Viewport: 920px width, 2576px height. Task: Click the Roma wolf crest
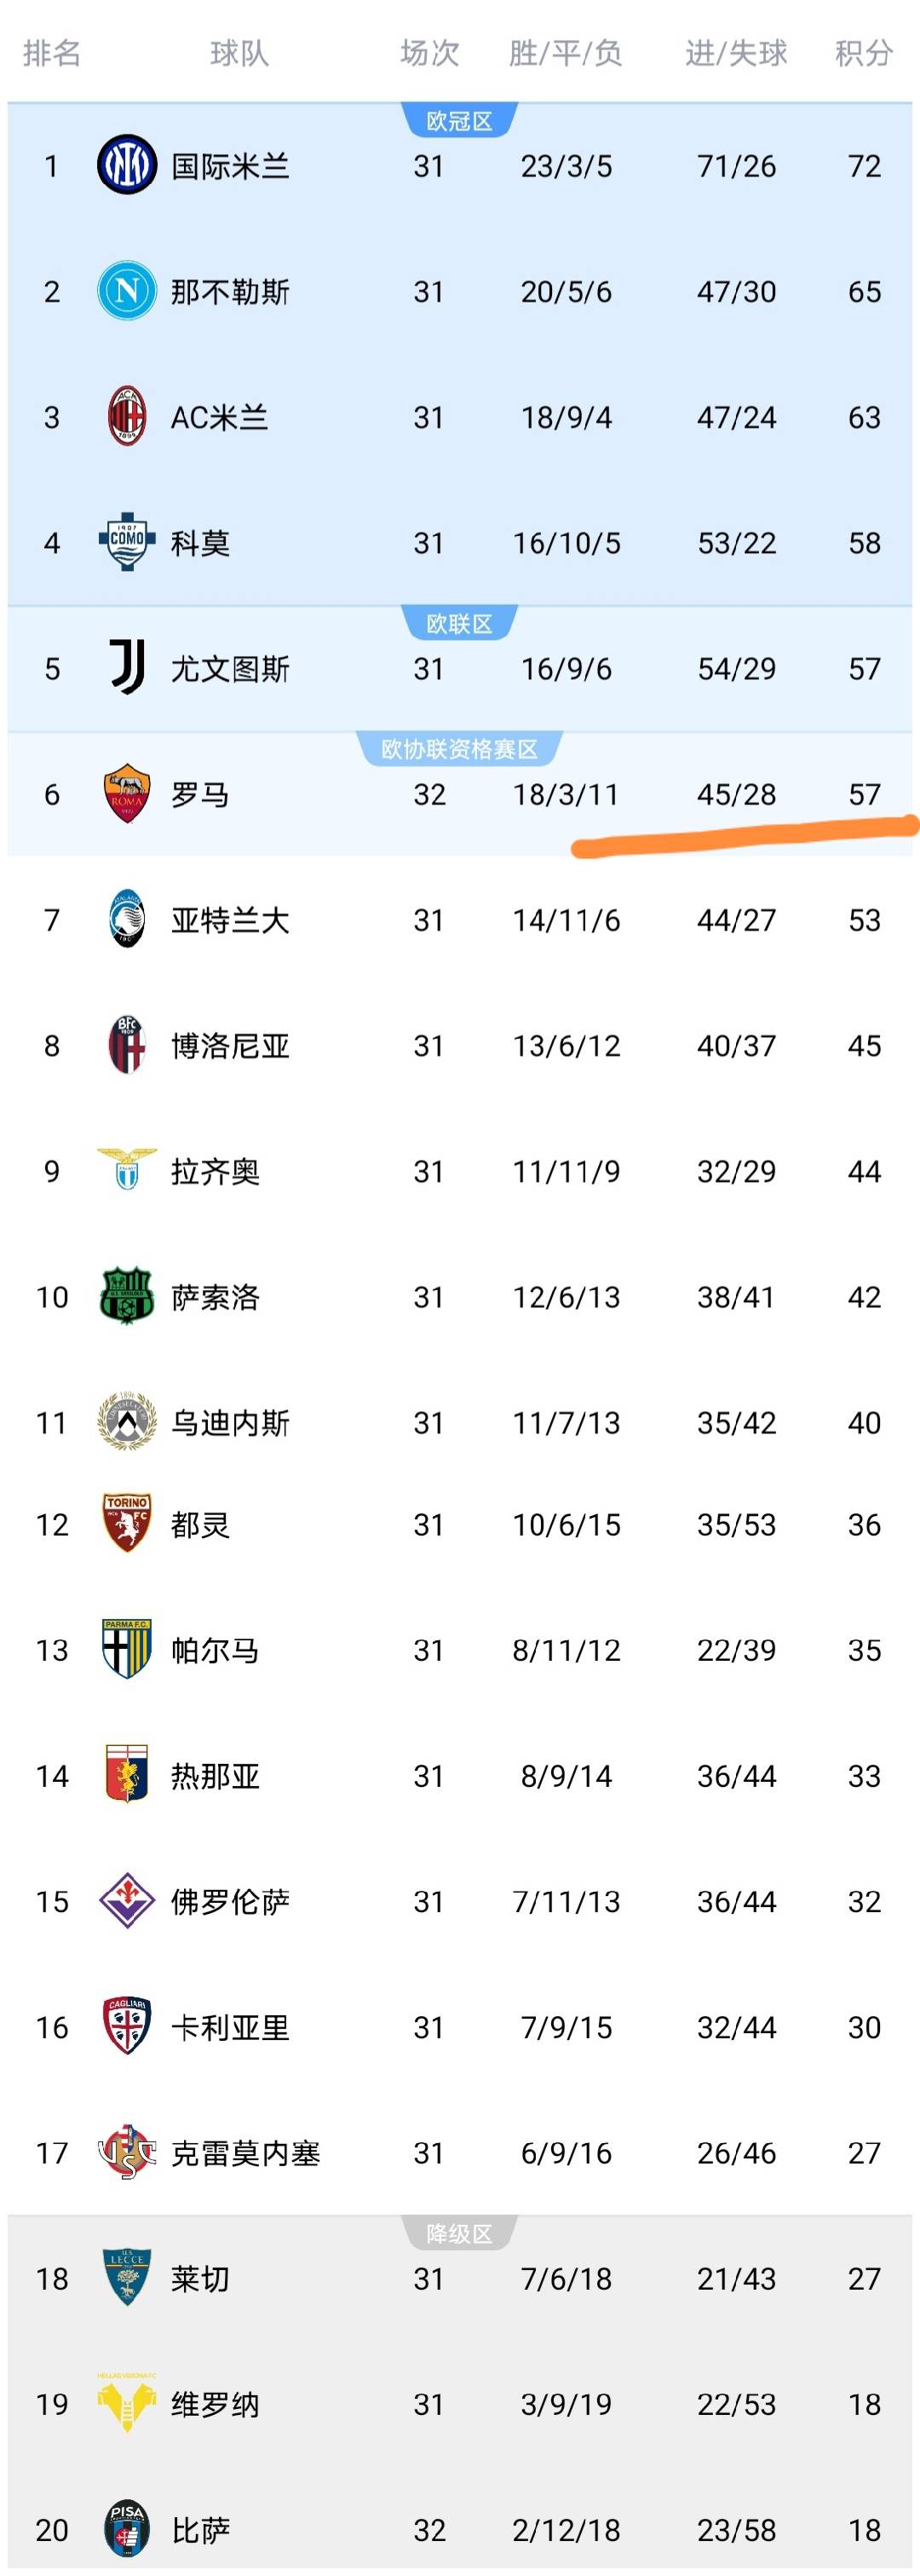coord(127,794)
